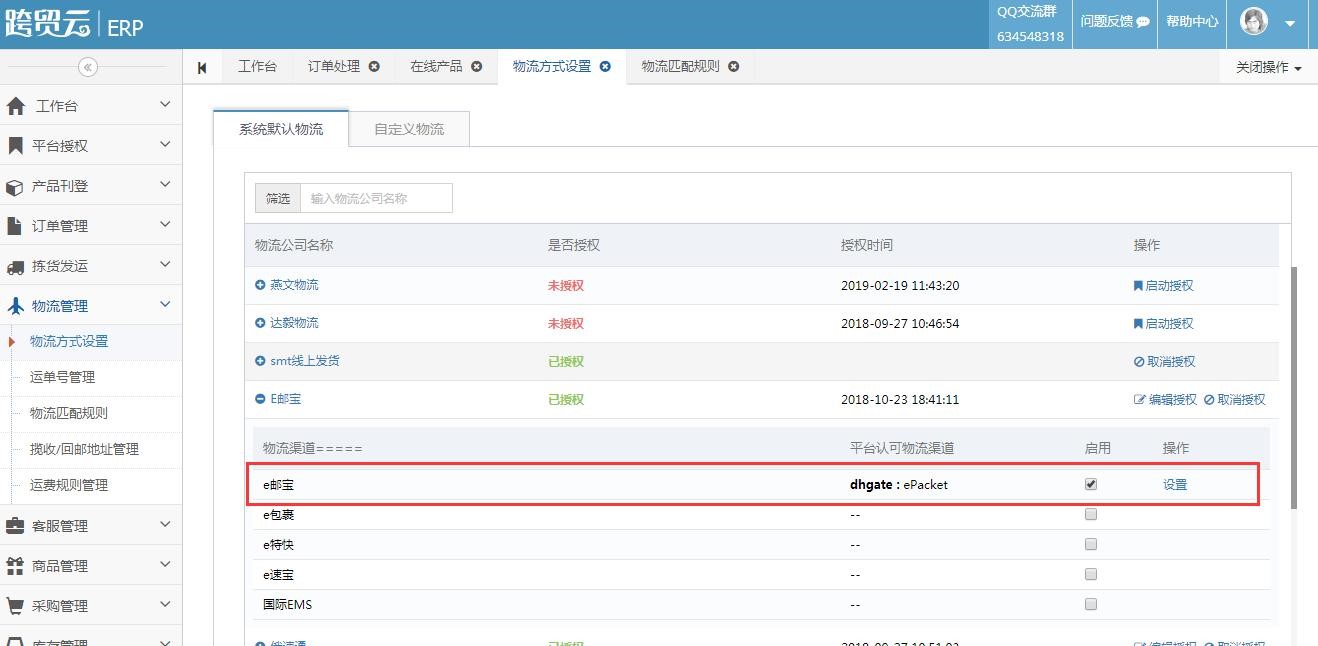The height and width of the screenshot is (646, 1318).
Task: Click 设置 for the e邮宝 channel
Action: click(x=1175, y=484)
